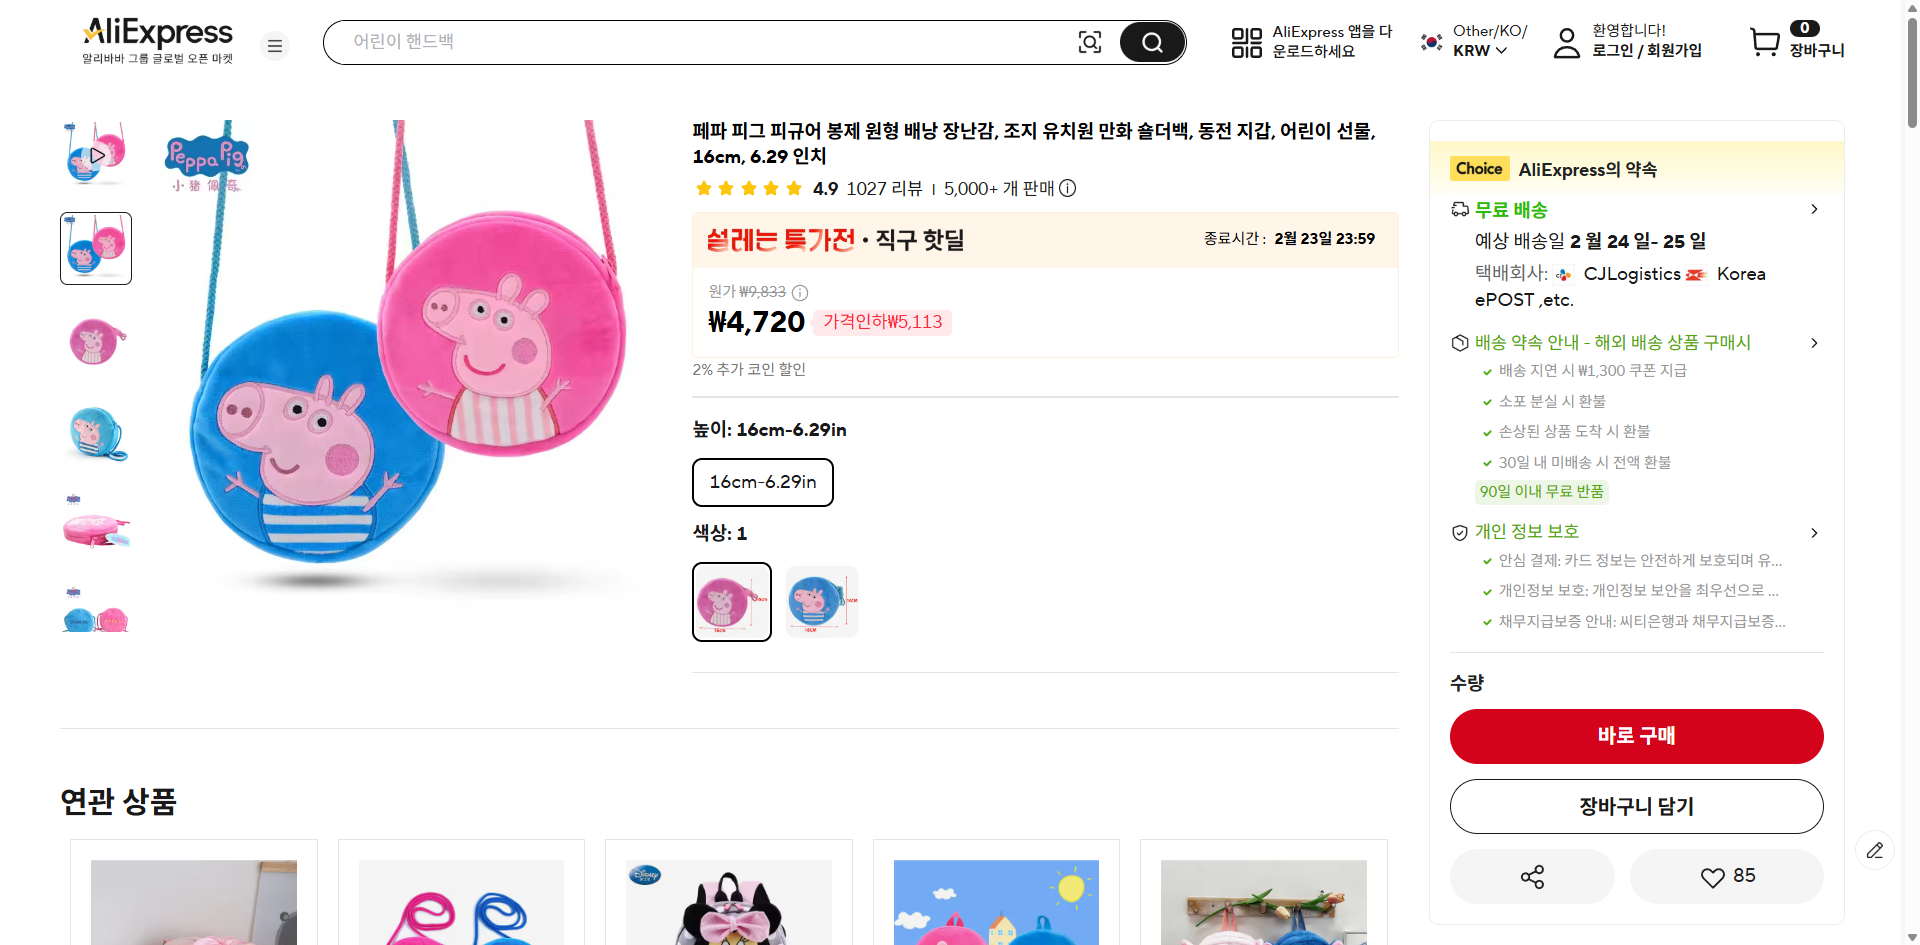The height and width of the screenshot is (945, 1920).
Task: Click the floating edit pencil icon
Action: click(x=1875, y=850)
